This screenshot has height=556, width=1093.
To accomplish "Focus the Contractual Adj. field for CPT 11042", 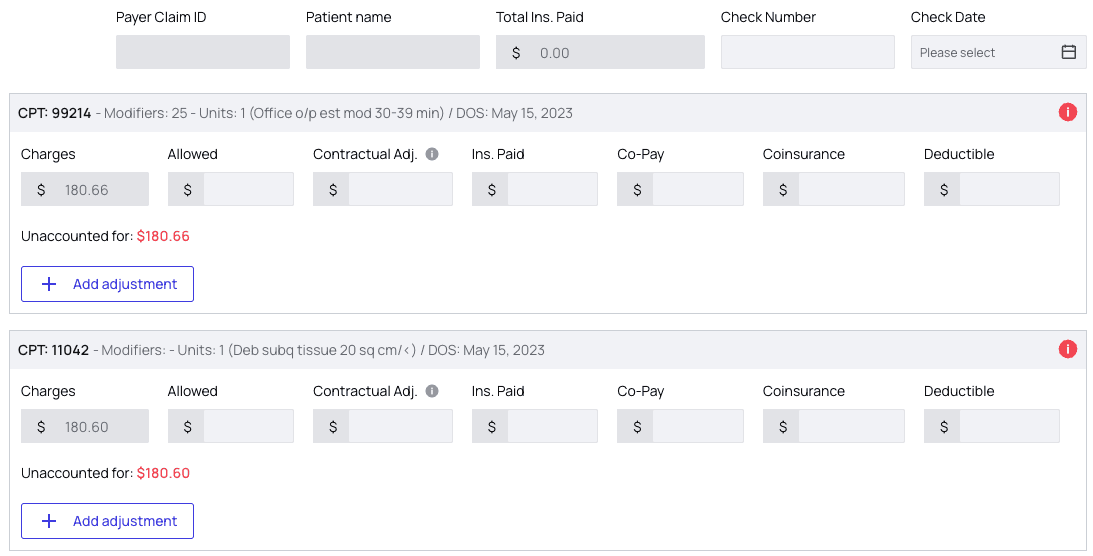I will 400,426.
